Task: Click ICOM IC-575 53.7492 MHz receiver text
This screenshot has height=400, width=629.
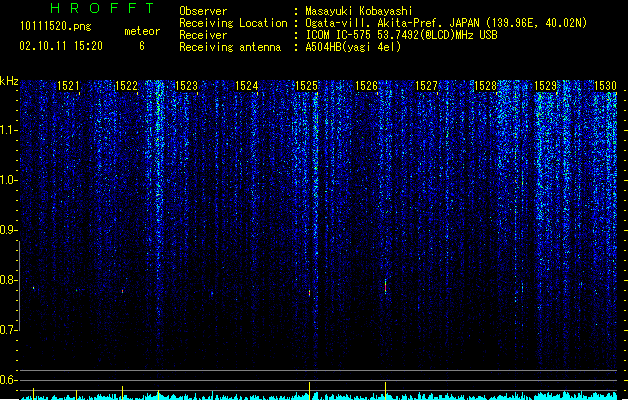Action: tap(401, 35)
